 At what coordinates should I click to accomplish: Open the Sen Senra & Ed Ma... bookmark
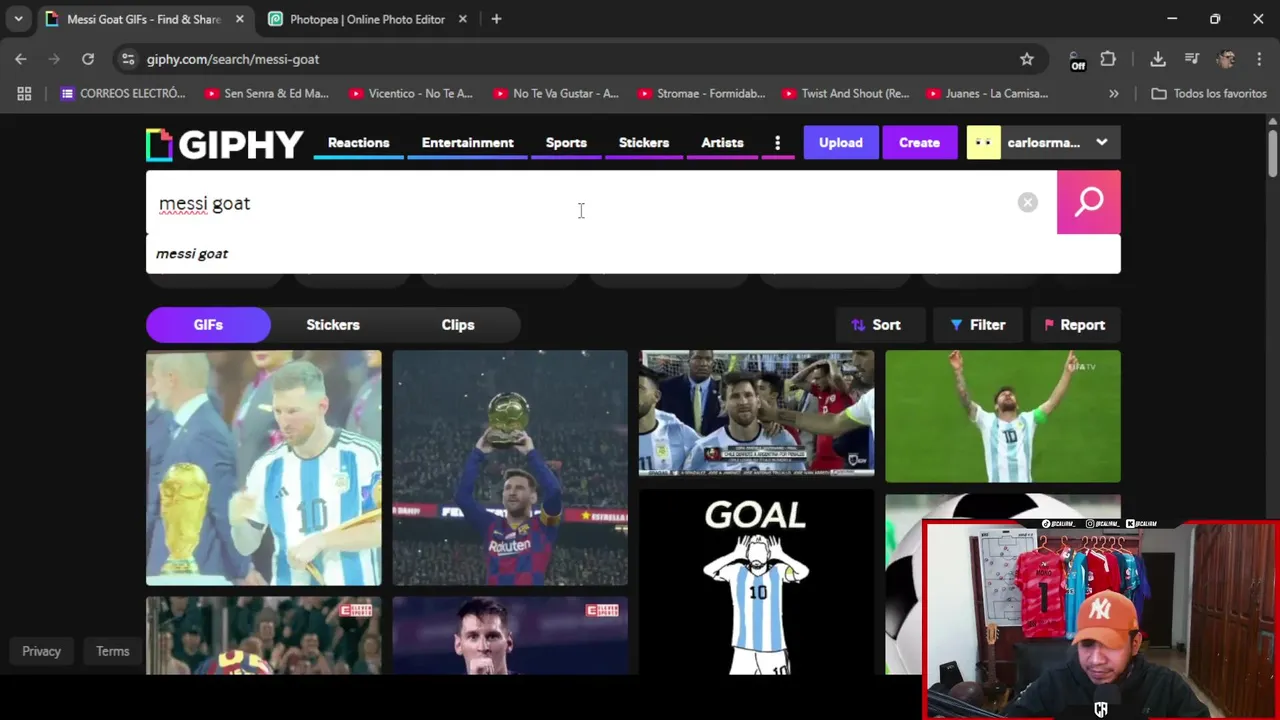pyautogui.click(x=267, y=93)
